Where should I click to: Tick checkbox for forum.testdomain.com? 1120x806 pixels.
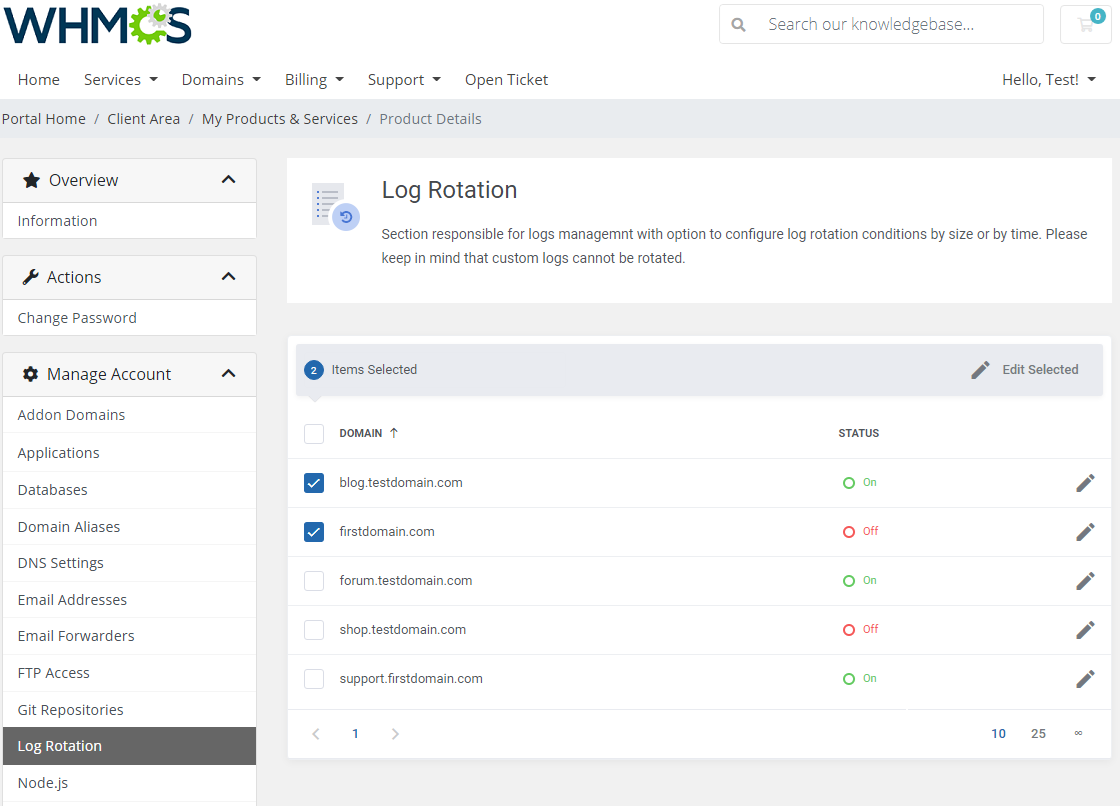(x=314, y=581)
